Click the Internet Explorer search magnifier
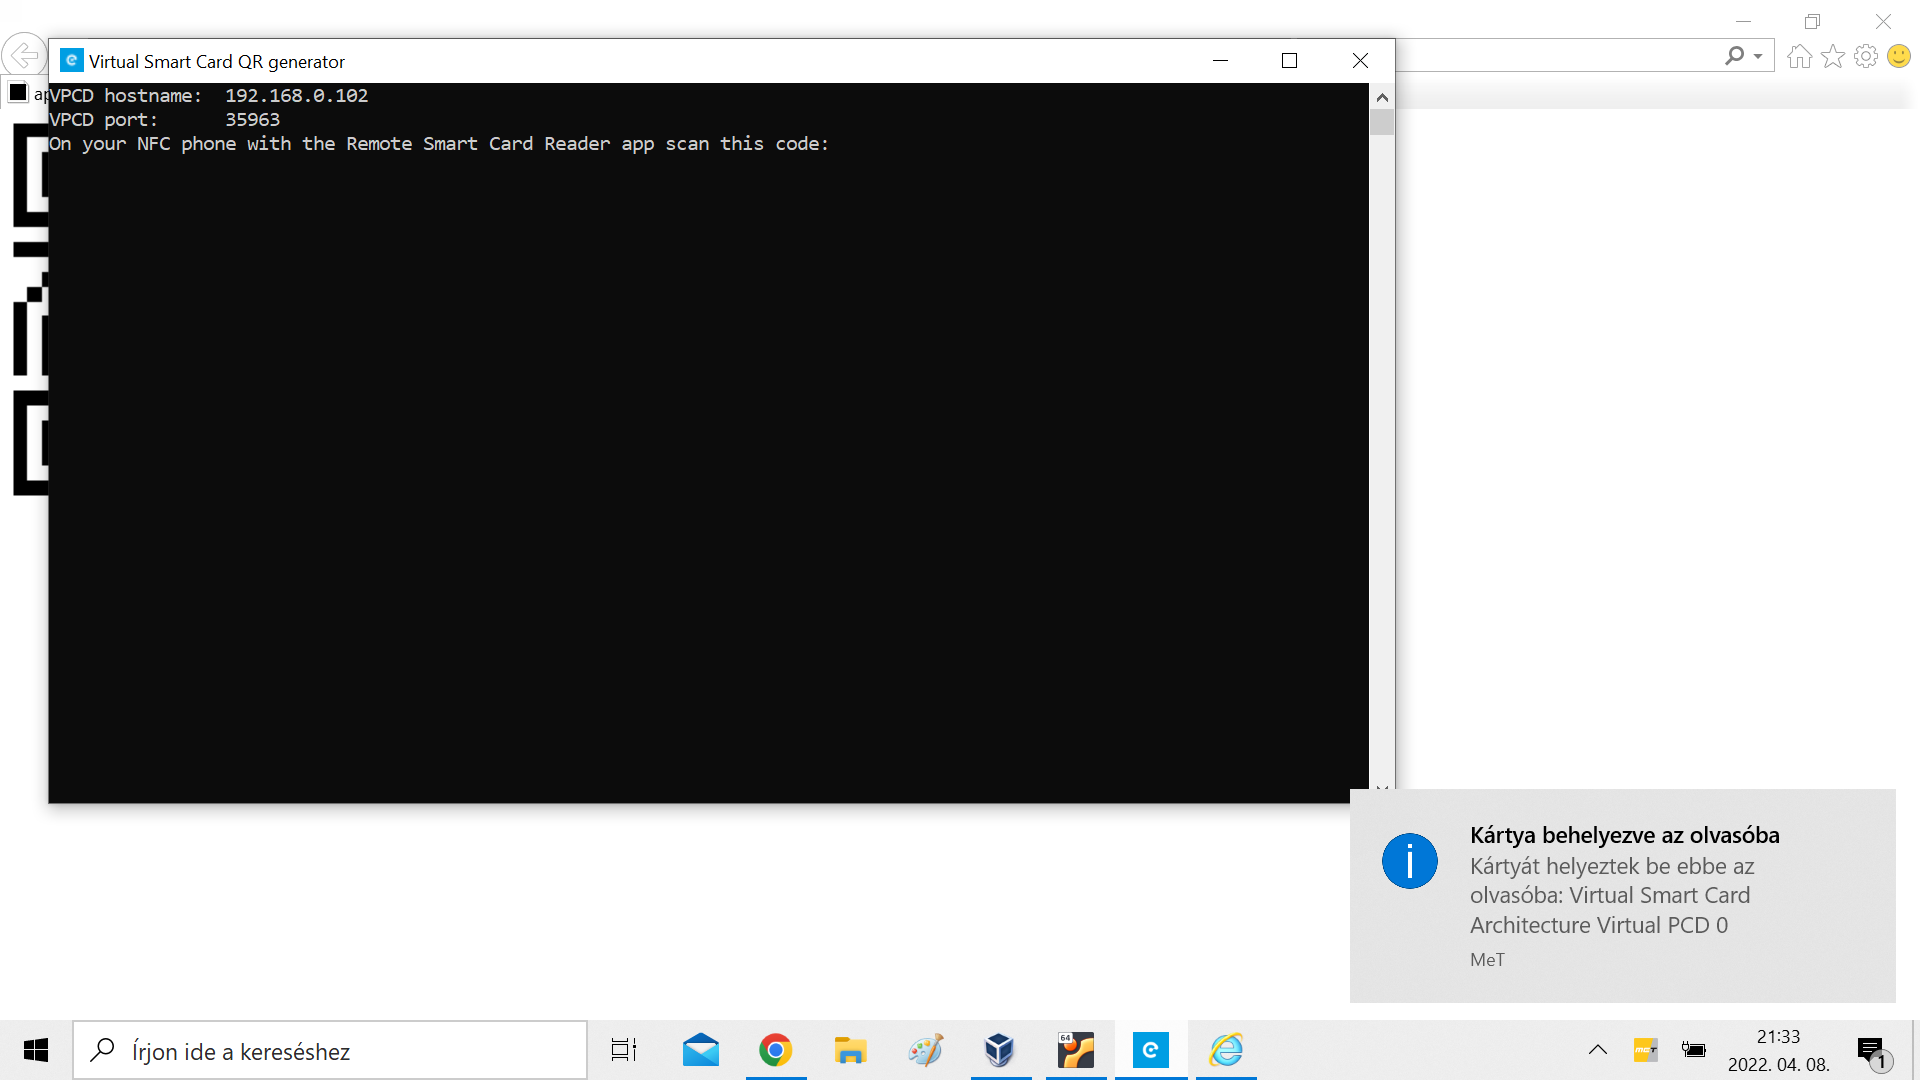This screenshot has height=1080, width=1920. pos(1735,56)
